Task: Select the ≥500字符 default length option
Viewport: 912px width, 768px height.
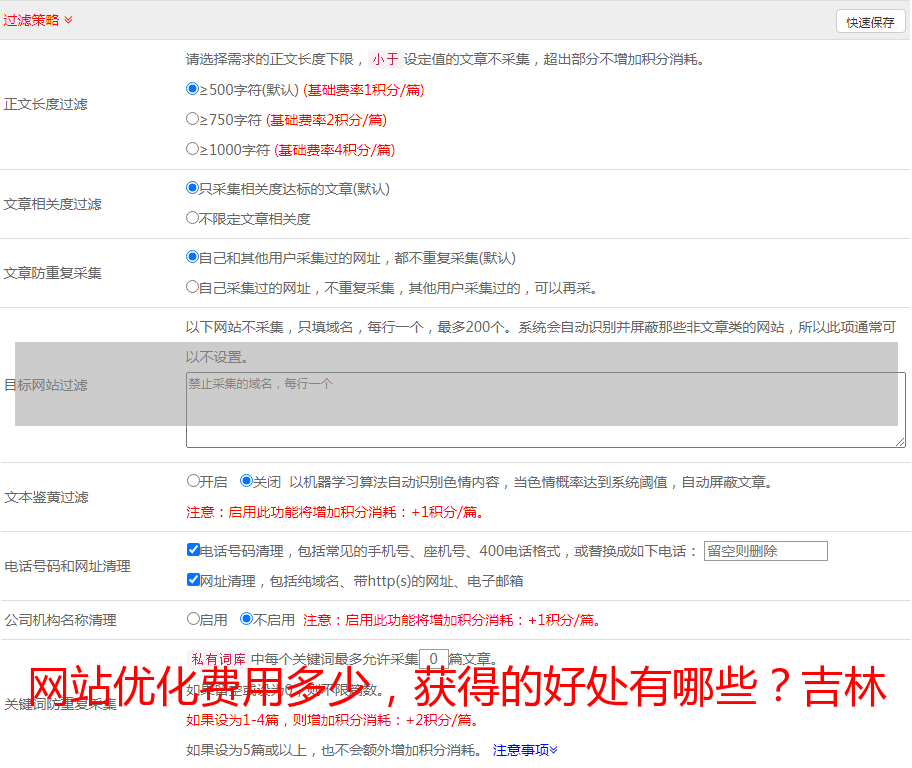Action: (x=192, y=89)
